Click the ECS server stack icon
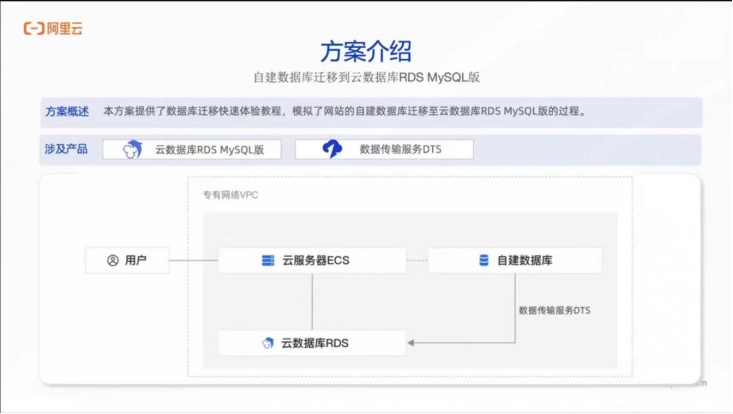The width and height of the screenshot is (733, 414). click(x=268, y=260)
